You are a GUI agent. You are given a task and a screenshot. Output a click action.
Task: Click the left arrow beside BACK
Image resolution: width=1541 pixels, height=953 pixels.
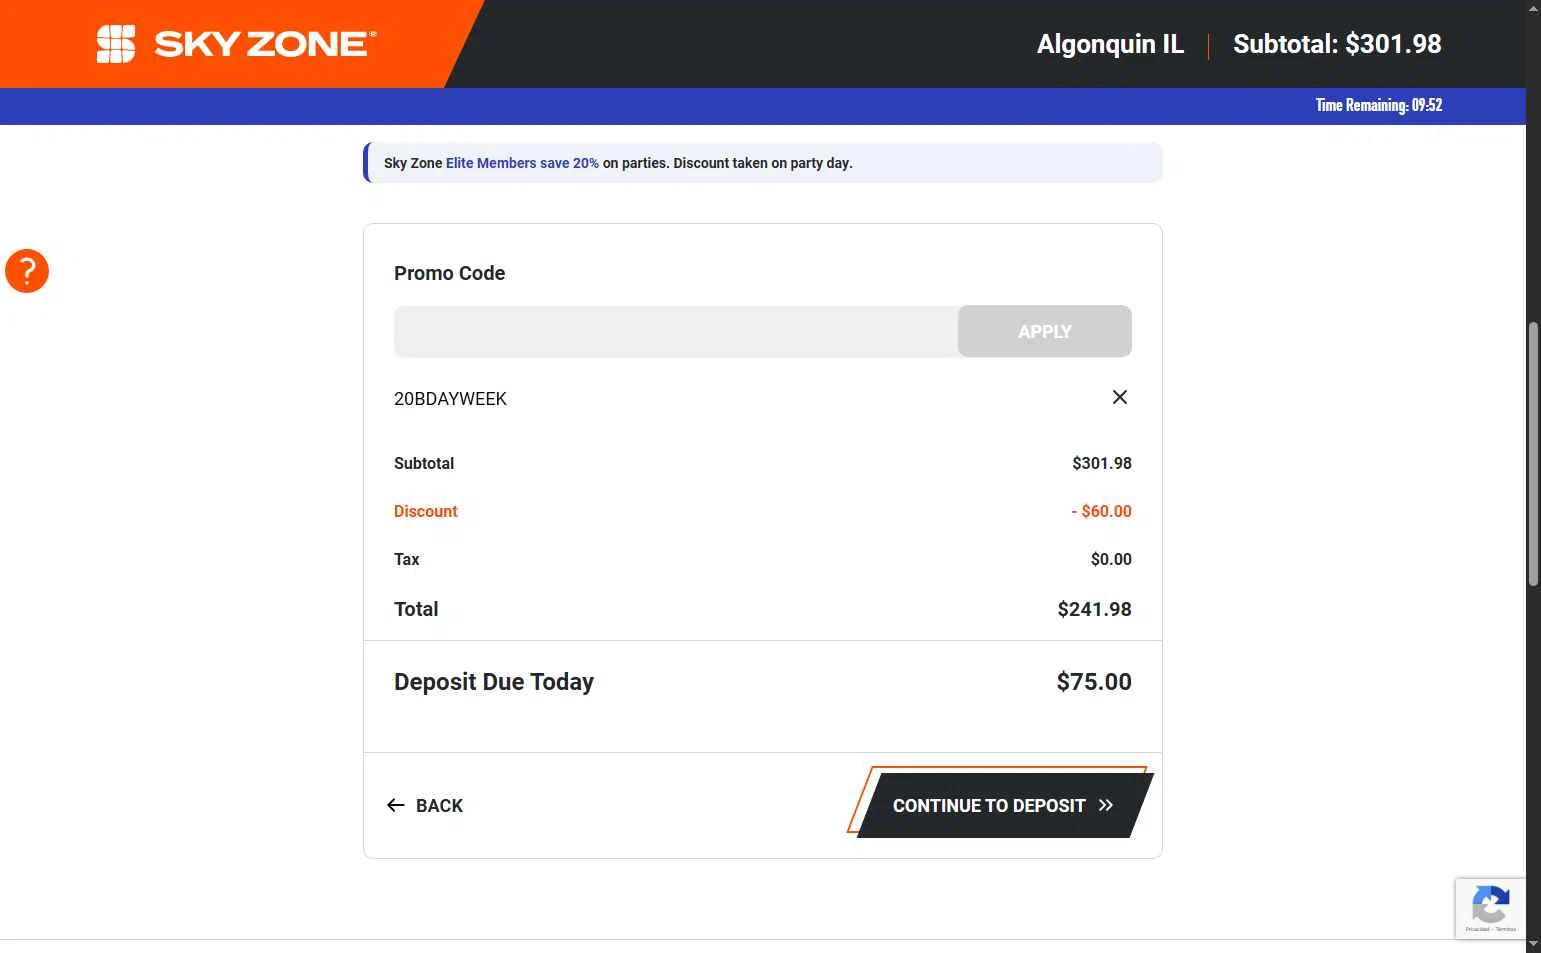tap(396, 806)
